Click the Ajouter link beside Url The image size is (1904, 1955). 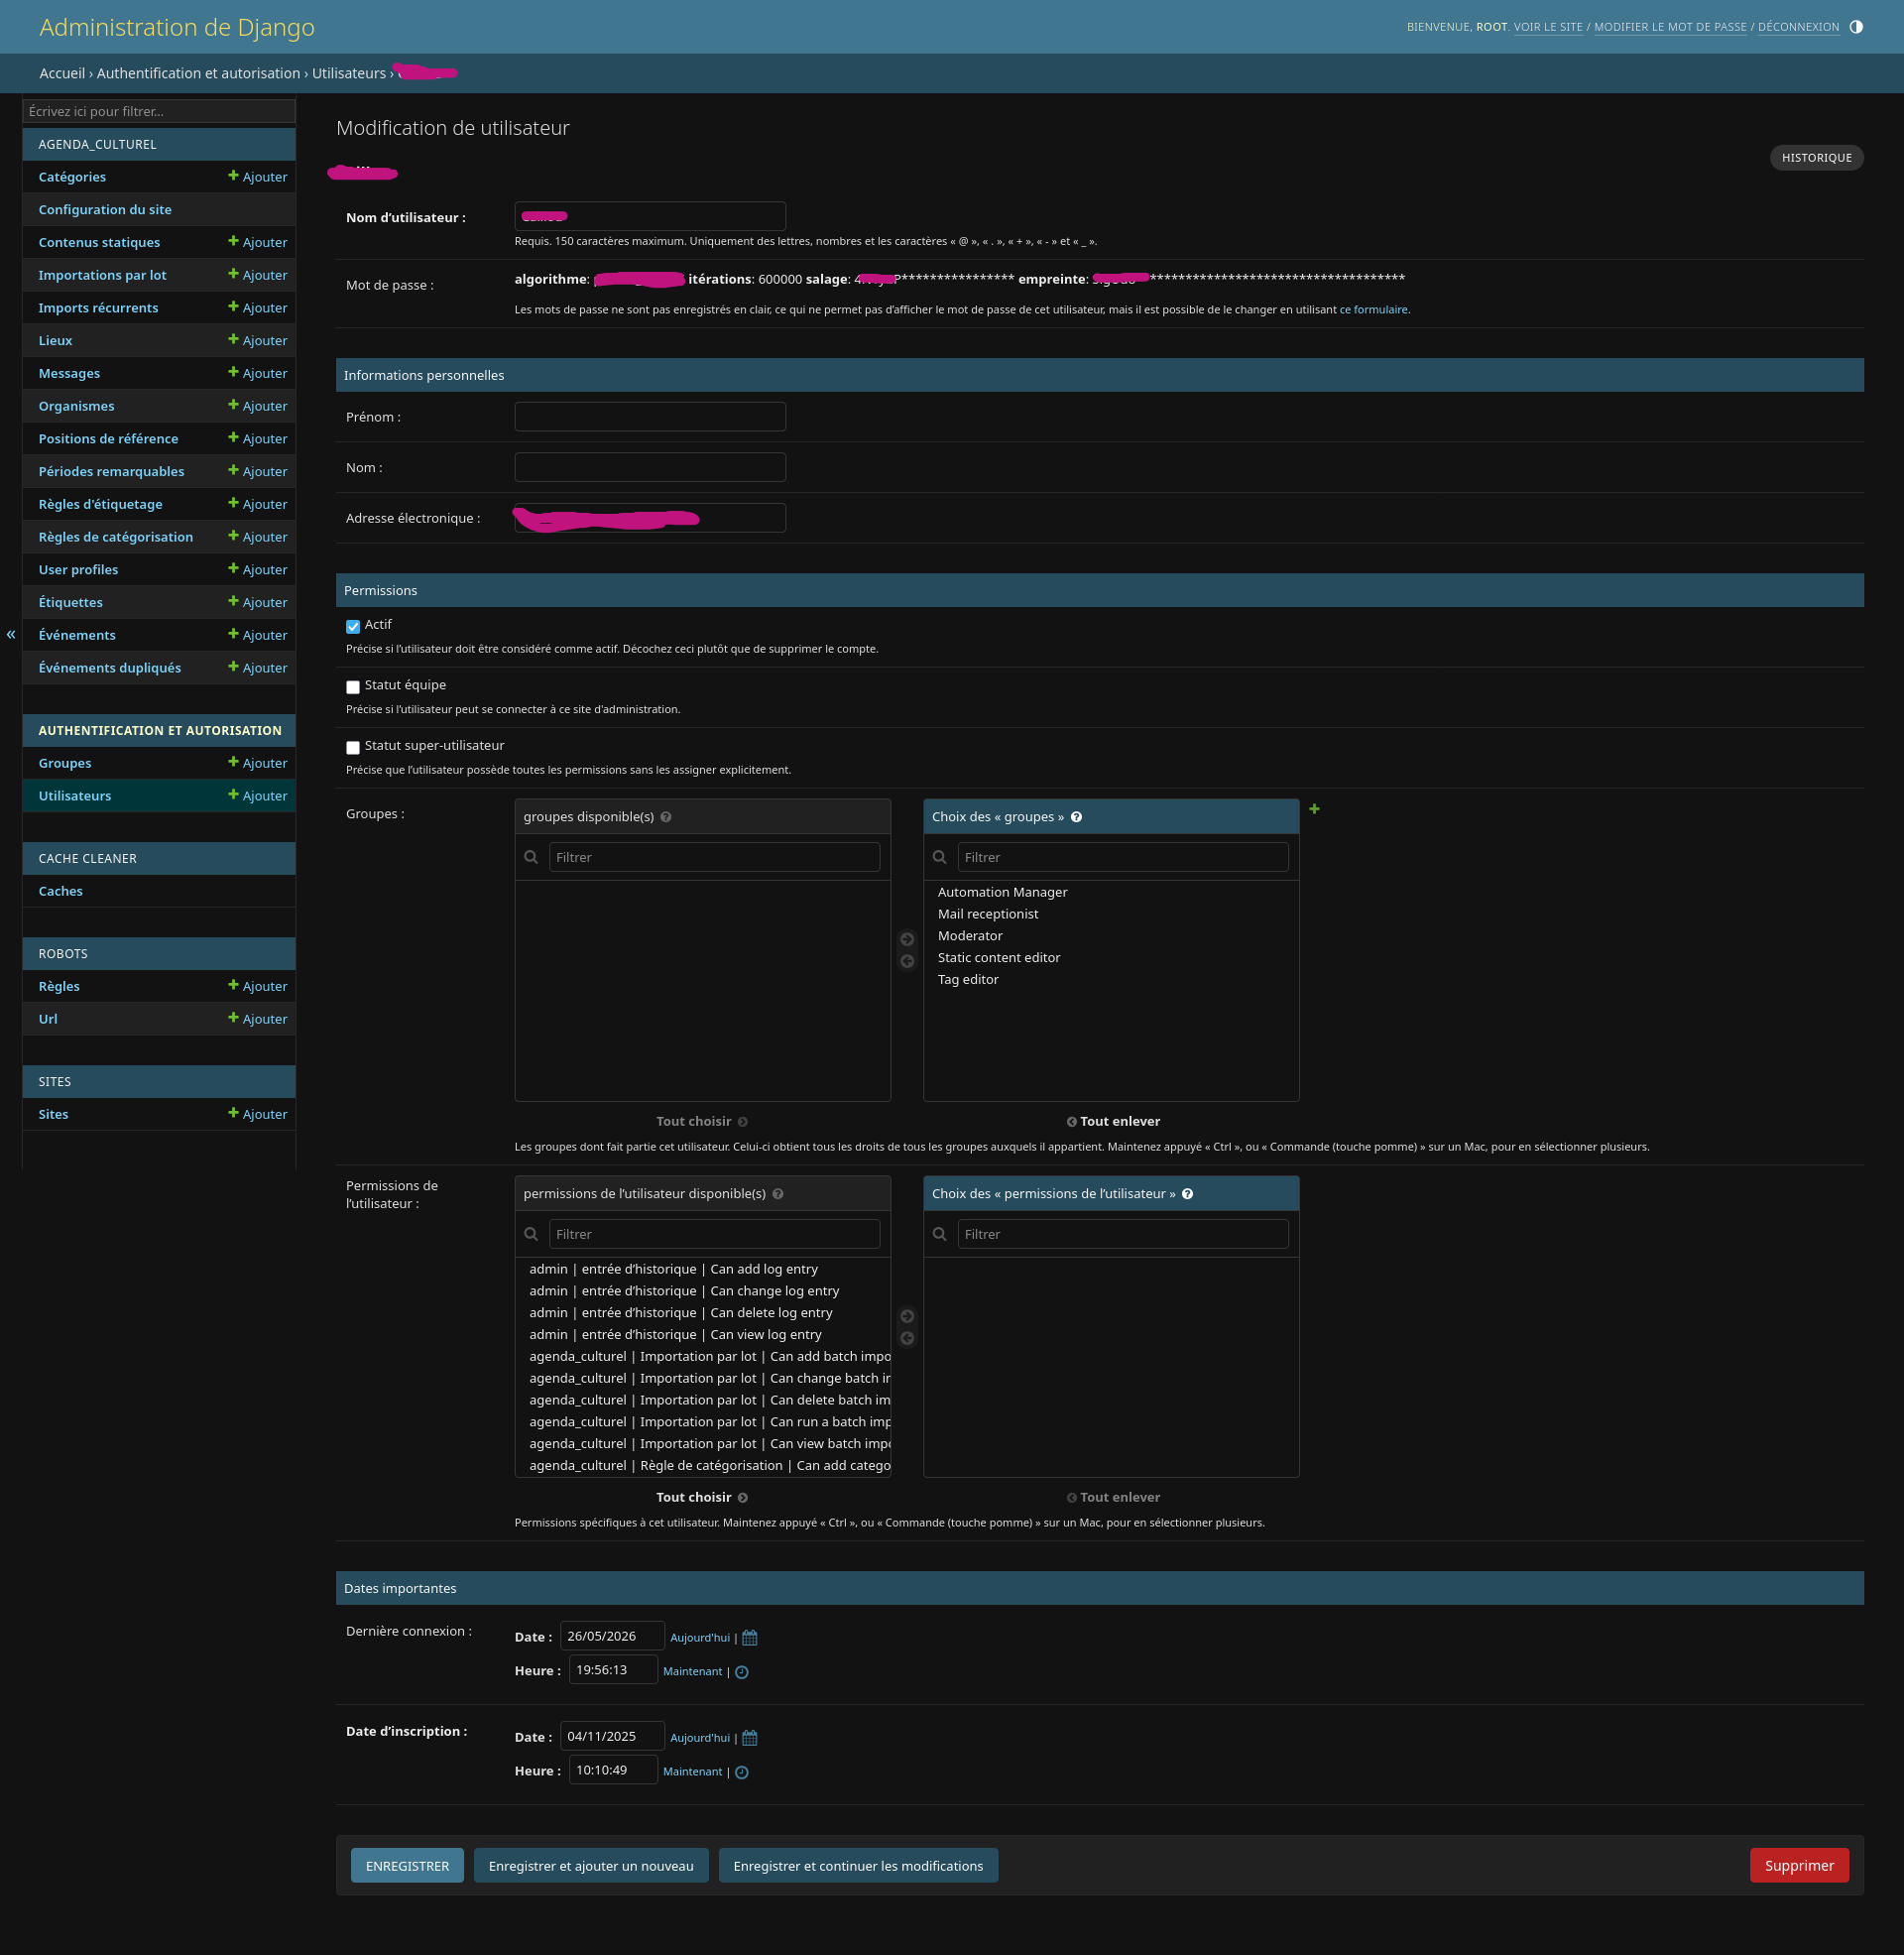tap(258, 1019)
